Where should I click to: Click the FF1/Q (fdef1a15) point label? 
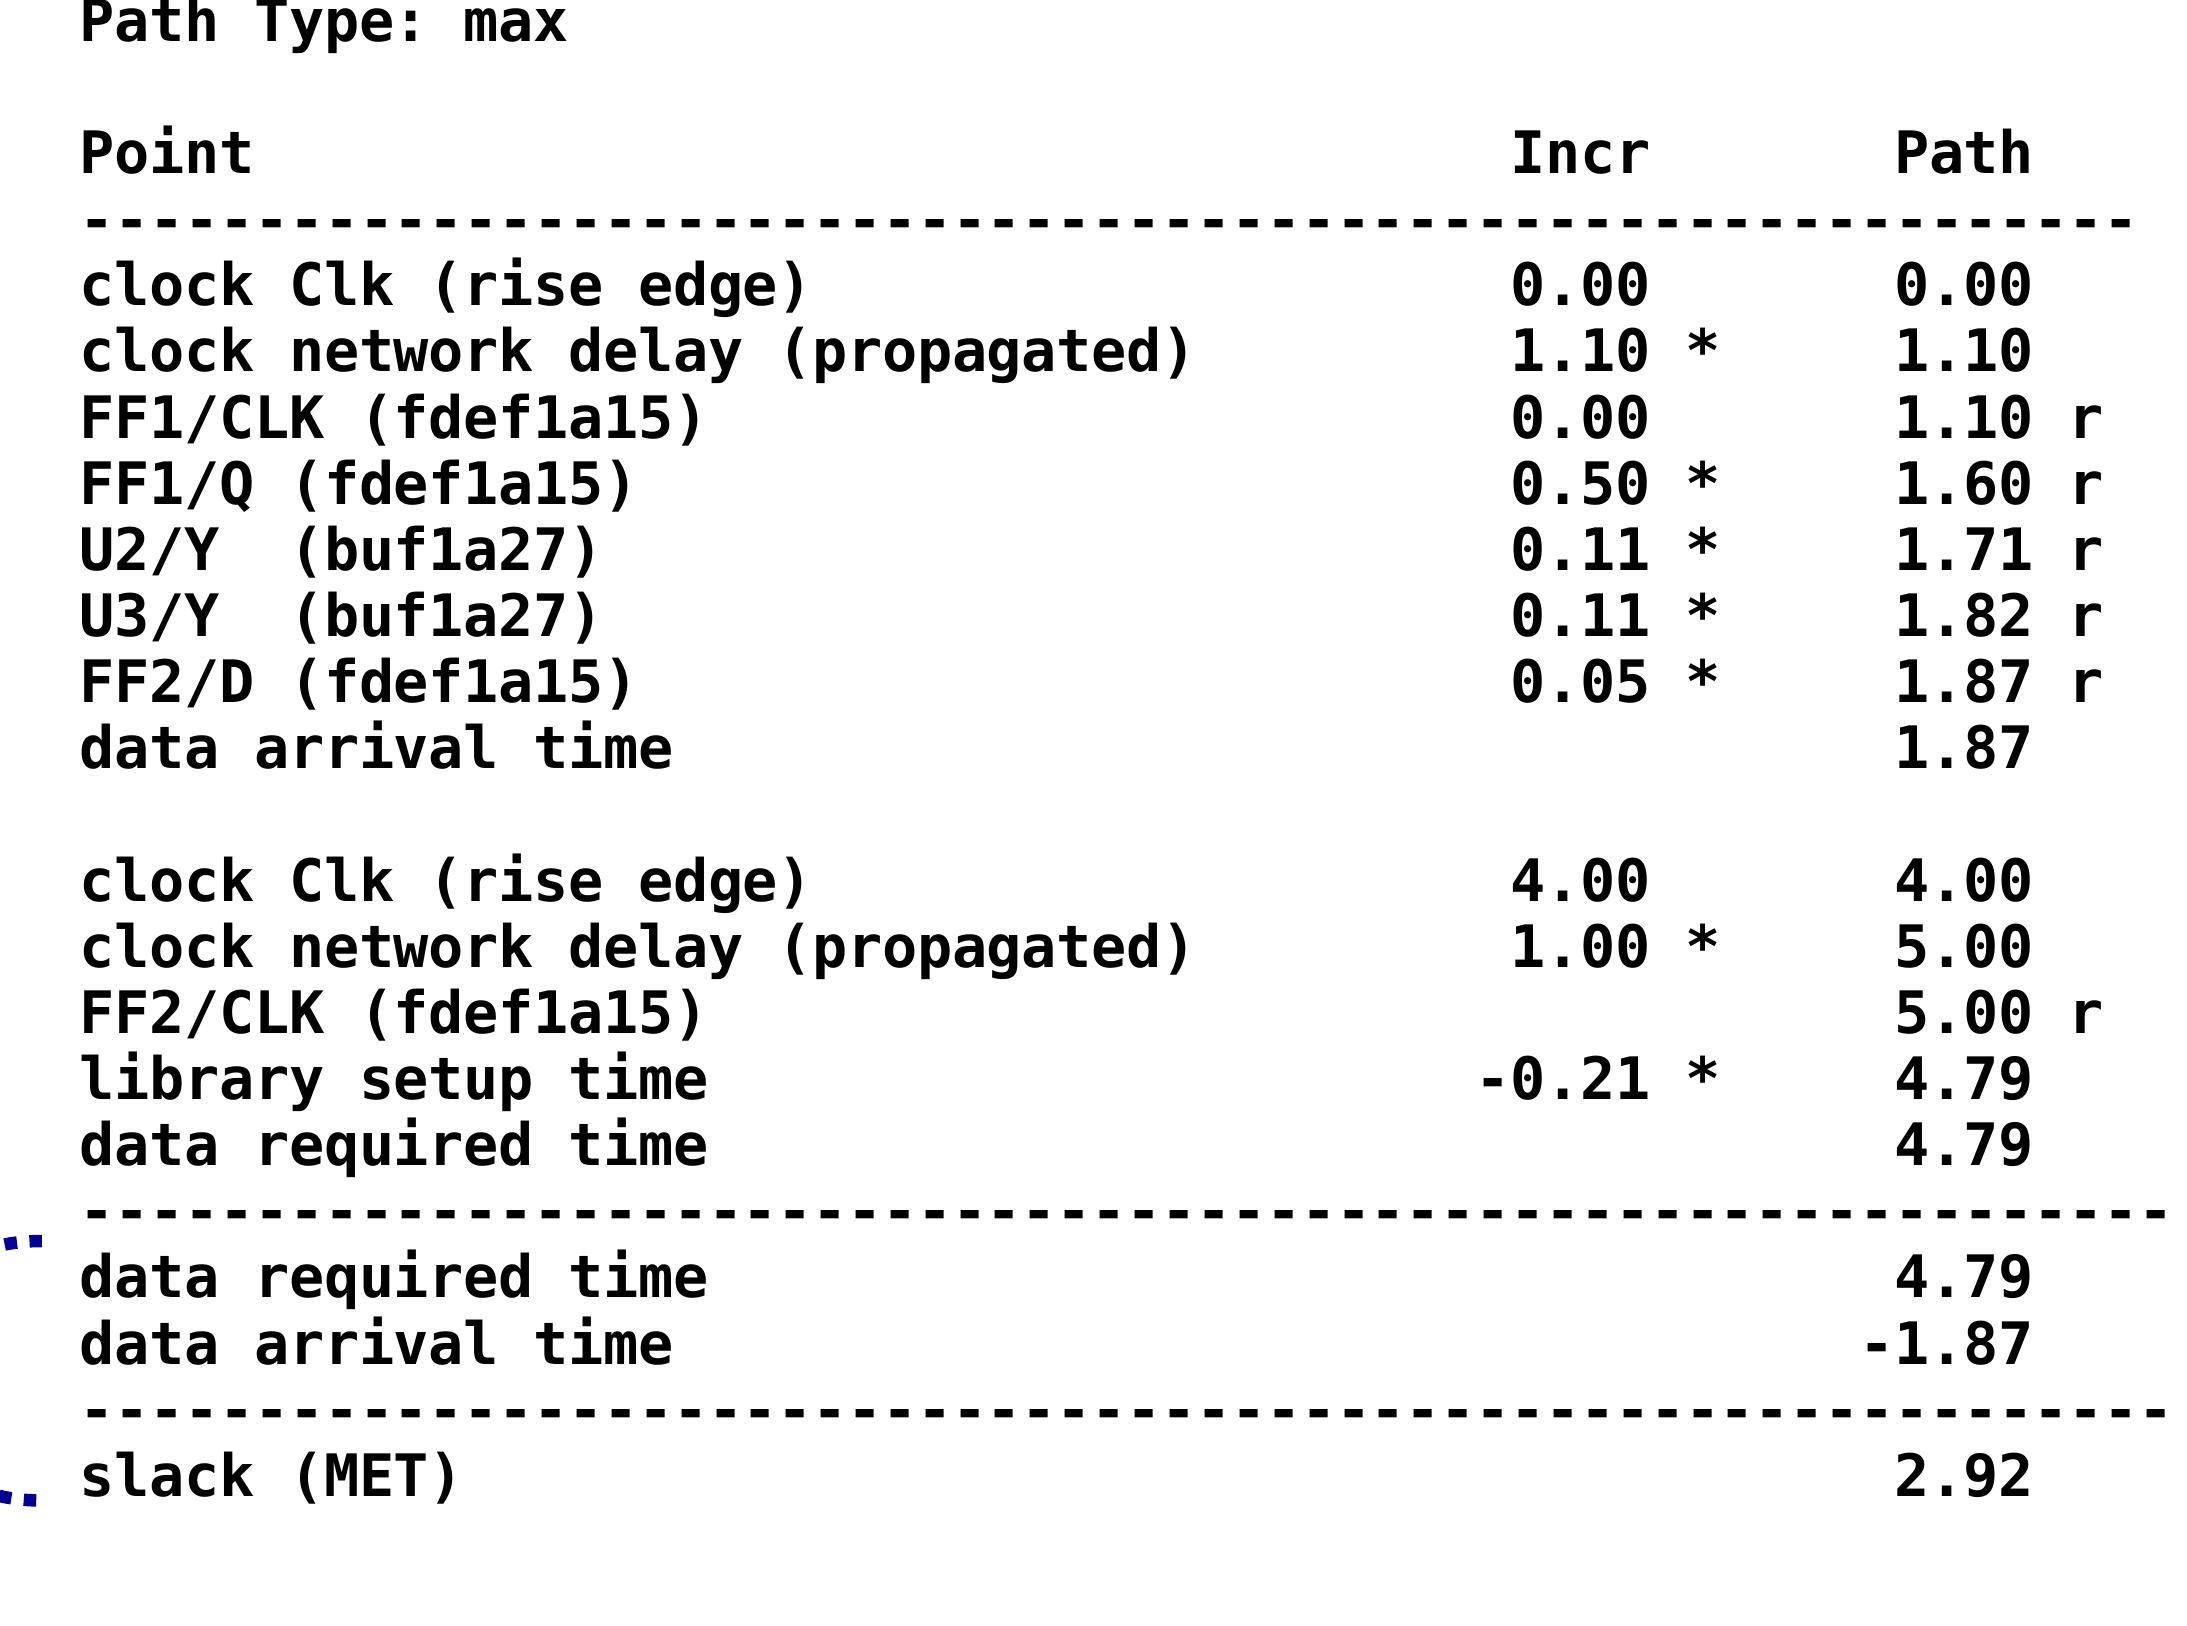pyautogui.click(x=356, y=484)
